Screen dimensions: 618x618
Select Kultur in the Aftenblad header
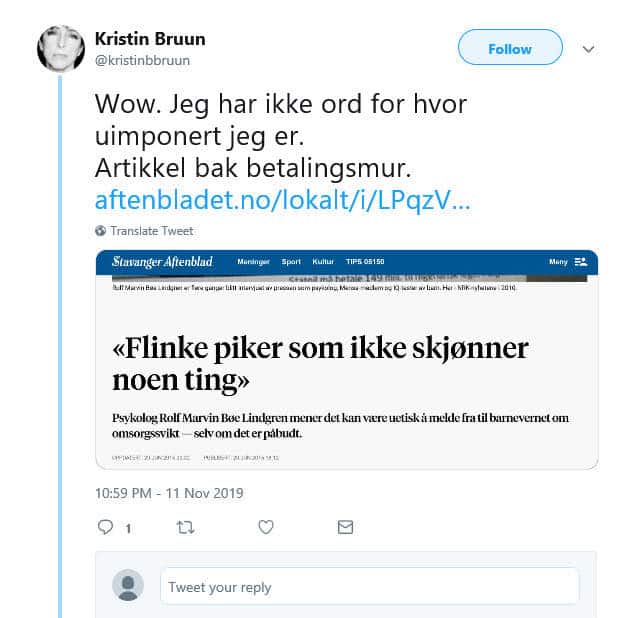coord(323,262)
